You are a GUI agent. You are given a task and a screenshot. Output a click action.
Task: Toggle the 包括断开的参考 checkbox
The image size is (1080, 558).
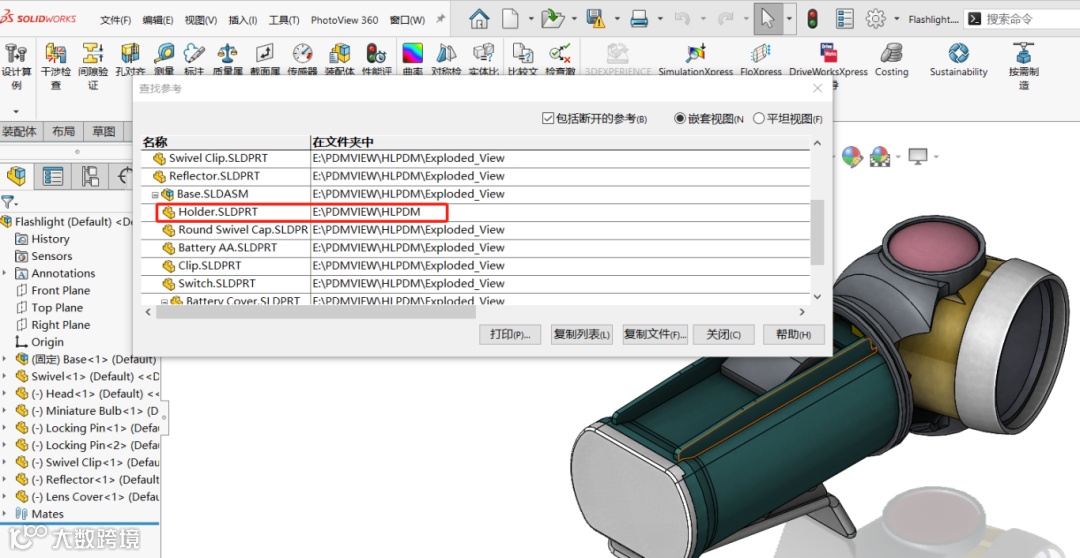(x=548, y=118)
